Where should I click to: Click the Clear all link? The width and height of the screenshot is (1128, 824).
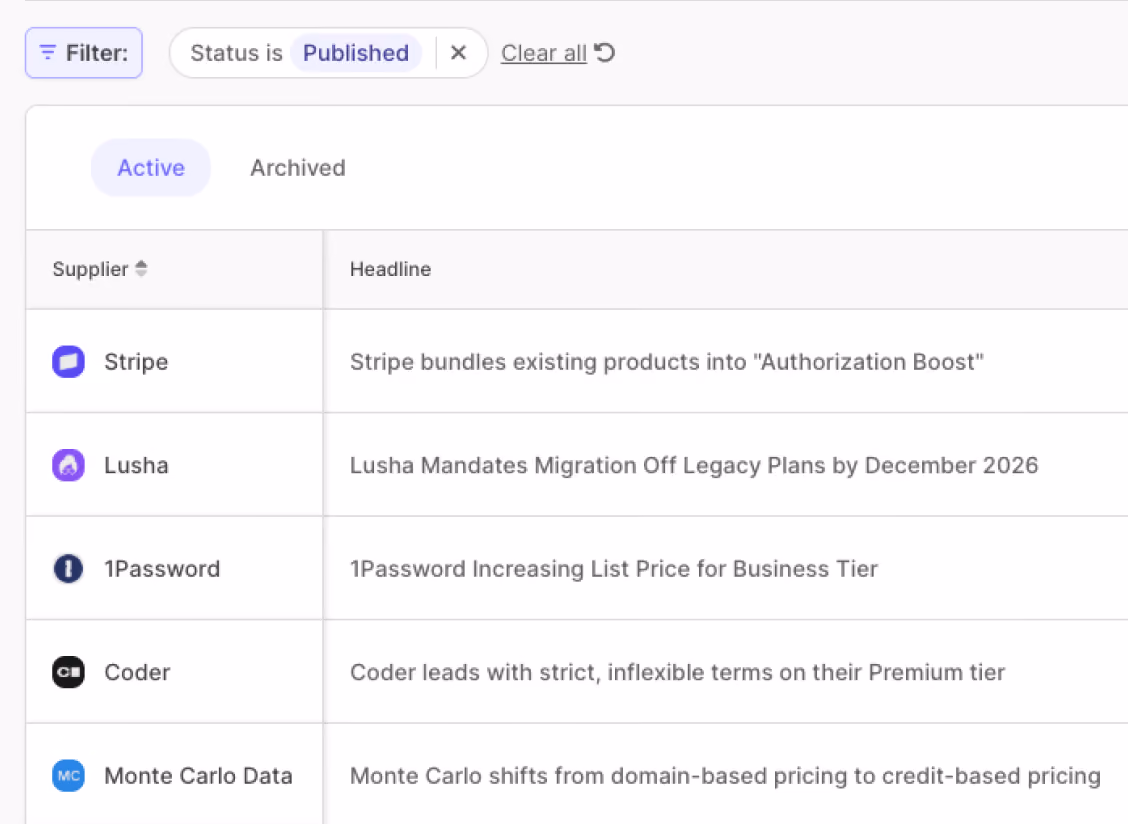[x=543, y=53]
